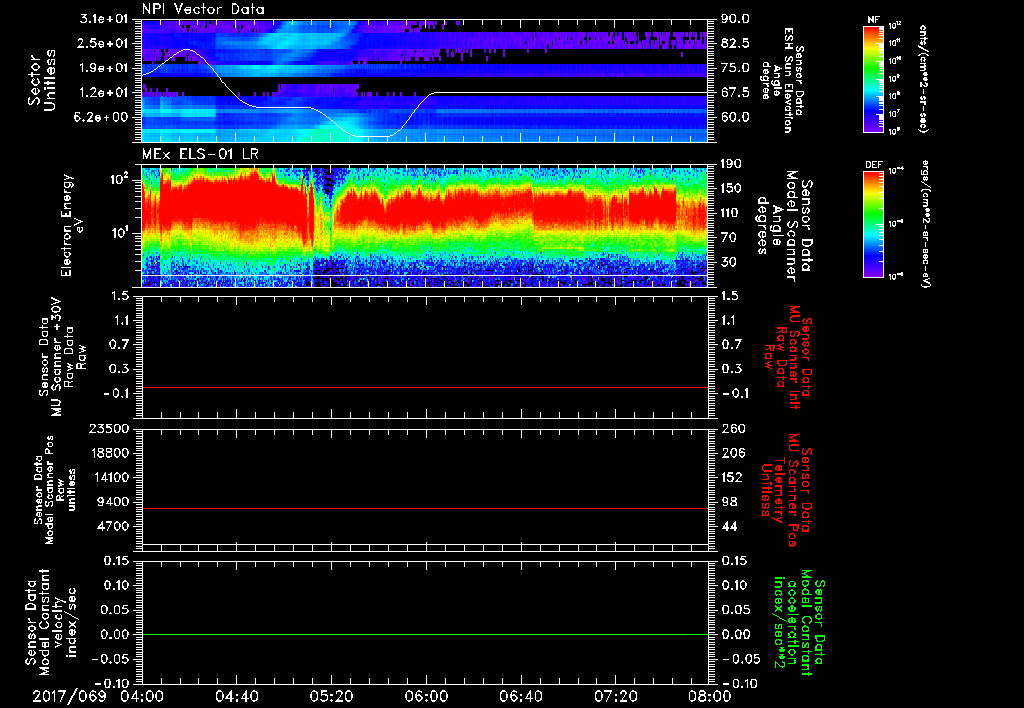1024x708 pixels.
Task: Click the 06:40 time axis label
Action: click(x=520, y=694)
